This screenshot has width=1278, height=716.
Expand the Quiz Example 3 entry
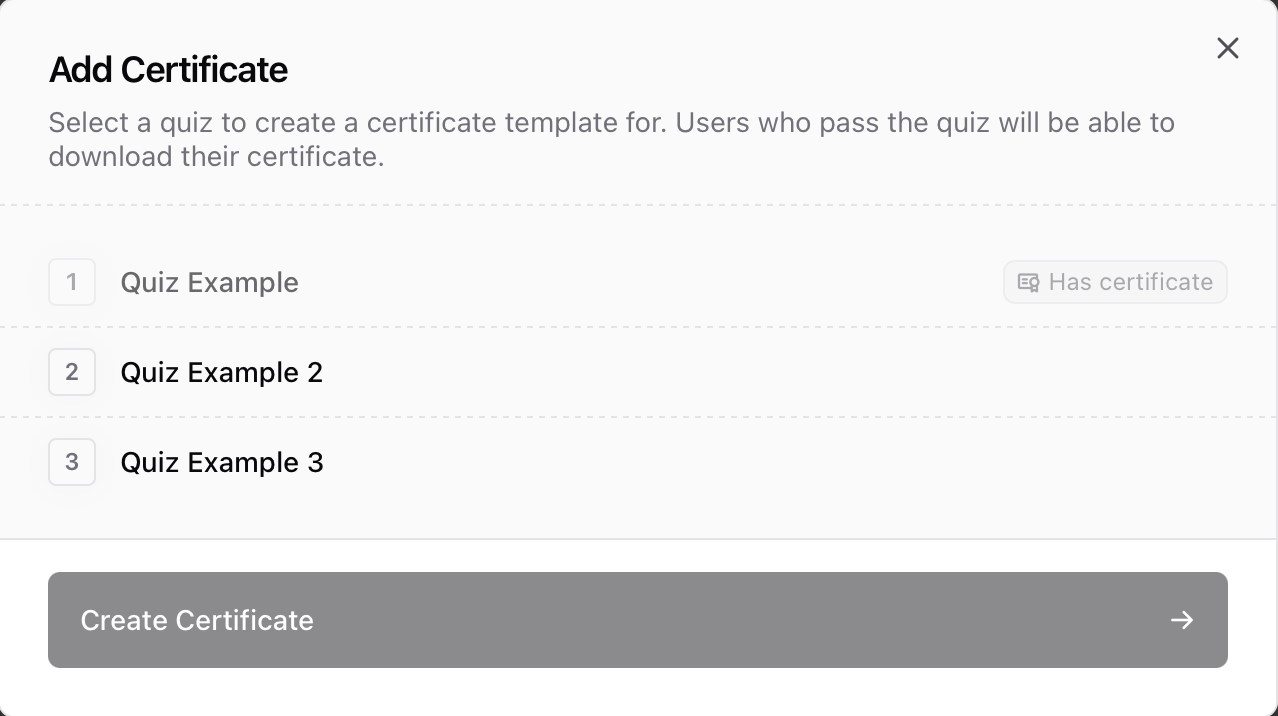tap(221, 462)
